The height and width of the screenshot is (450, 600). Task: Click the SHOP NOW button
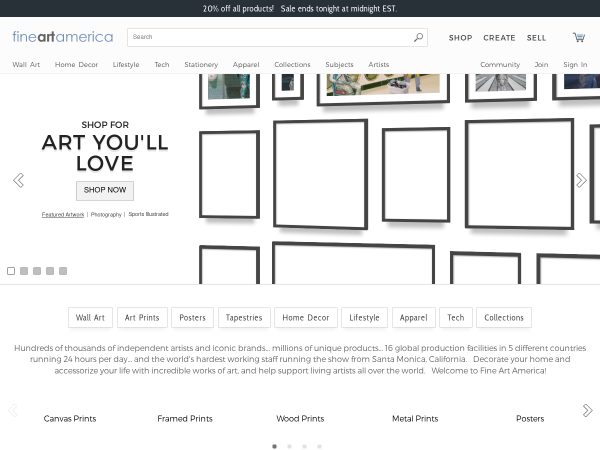105,191
